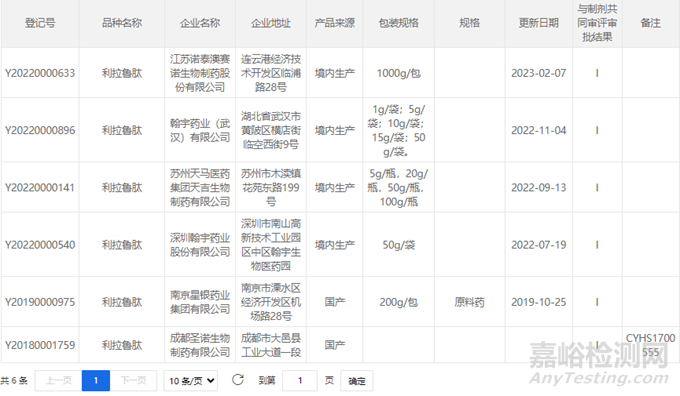The image size is (680, 396).
Task: Select the 登记号 column header
Action: click(40, 23)
